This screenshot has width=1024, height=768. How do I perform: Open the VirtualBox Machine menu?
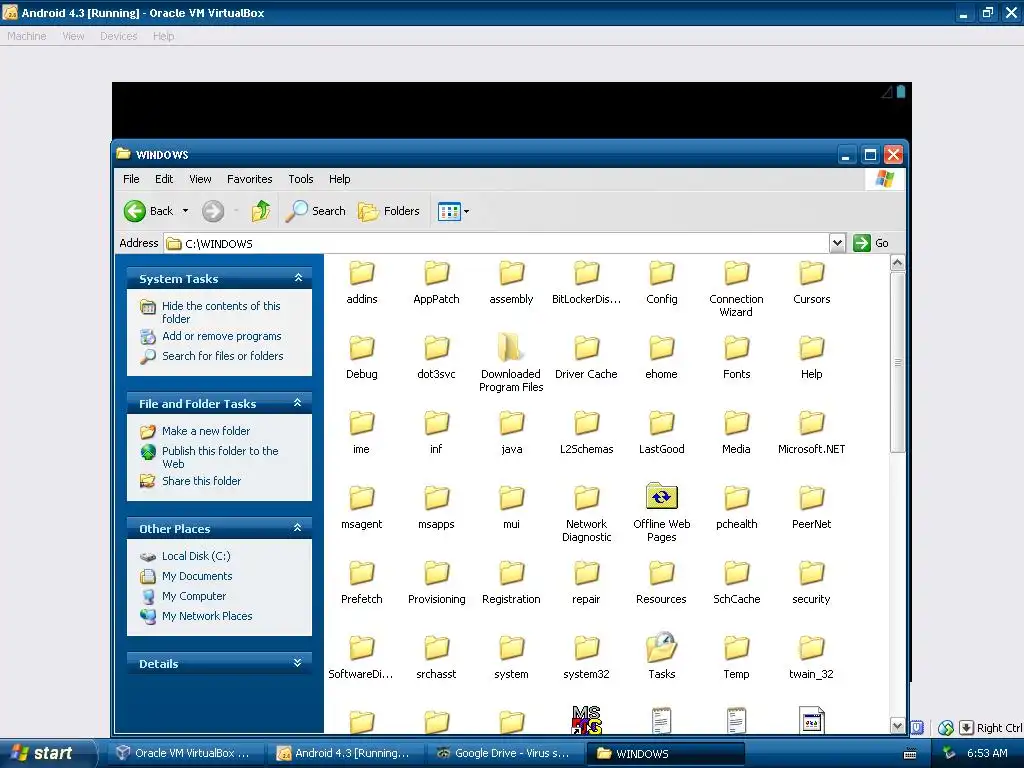point(27,36)
